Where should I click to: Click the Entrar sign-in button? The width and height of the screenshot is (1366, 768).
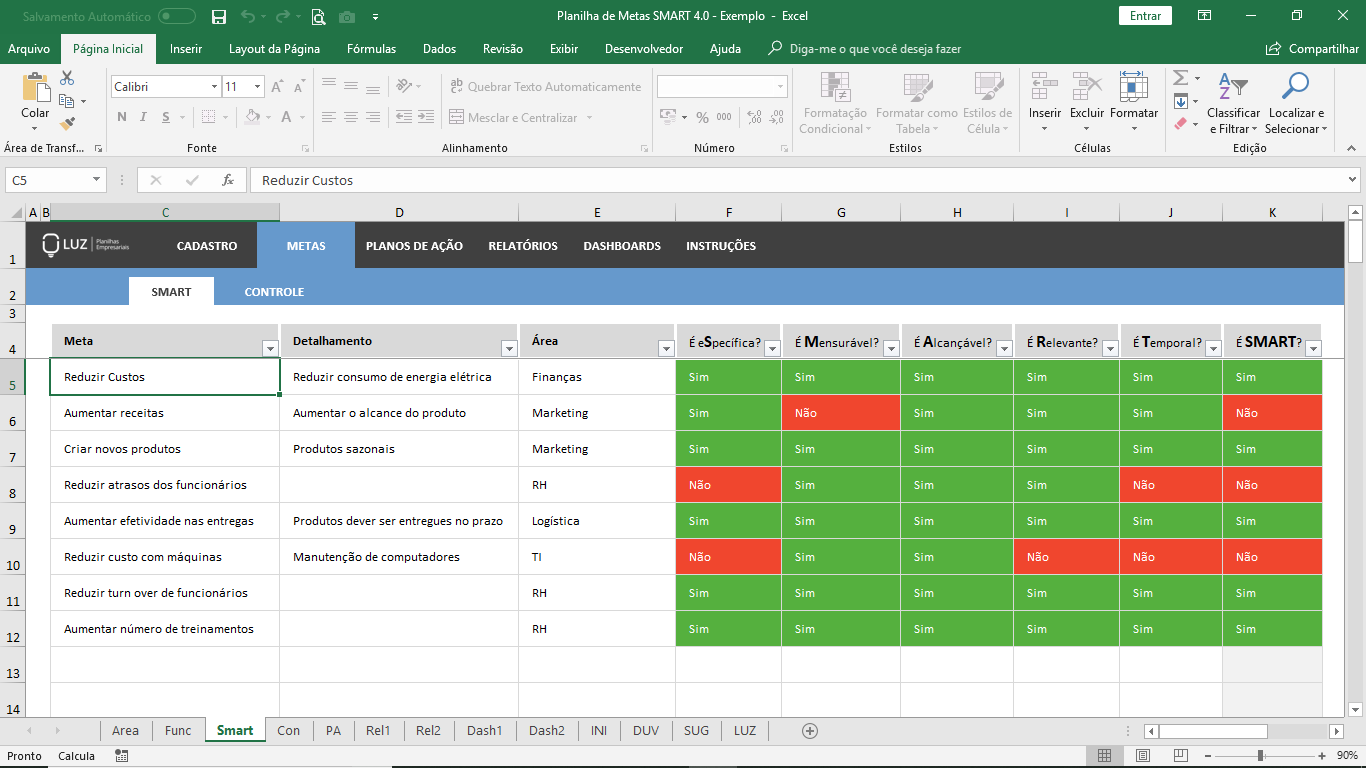tap(1145, 16)
